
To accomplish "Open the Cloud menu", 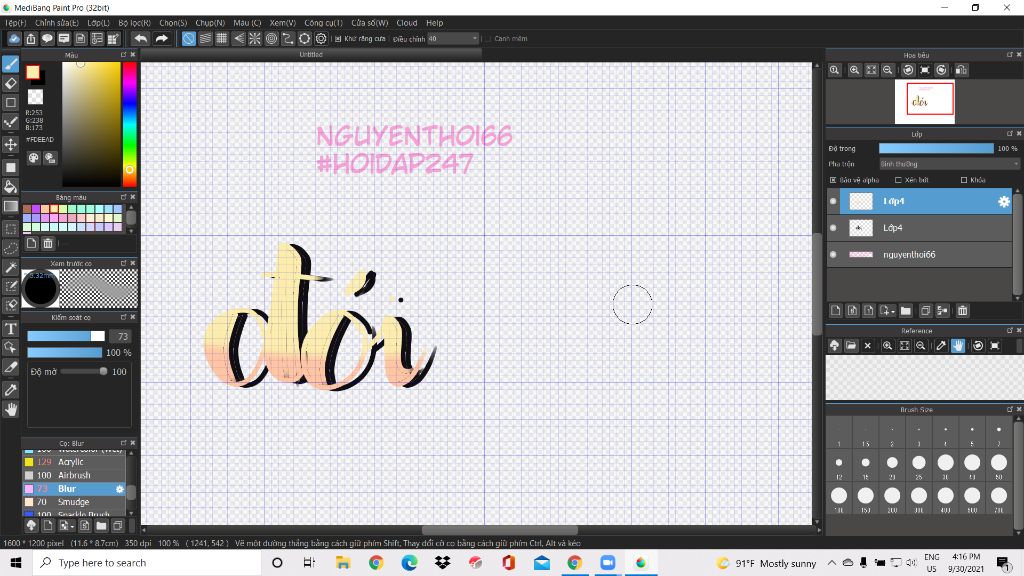I will (x=407, y=23).
